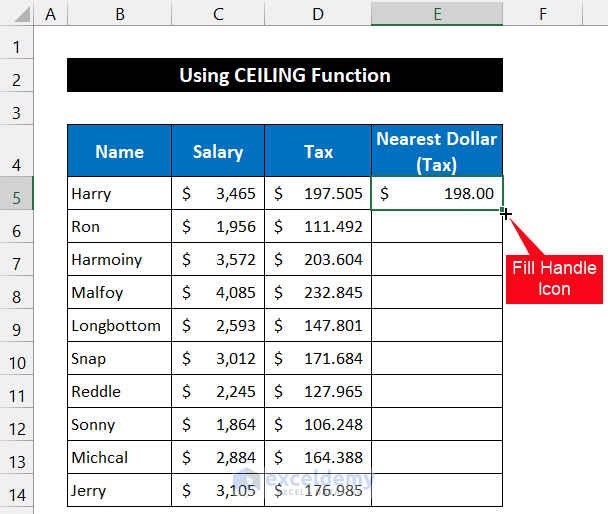The image size is (608, 514).
Task: Click the salary cell showing 2,245
Action: coord(218,391)
